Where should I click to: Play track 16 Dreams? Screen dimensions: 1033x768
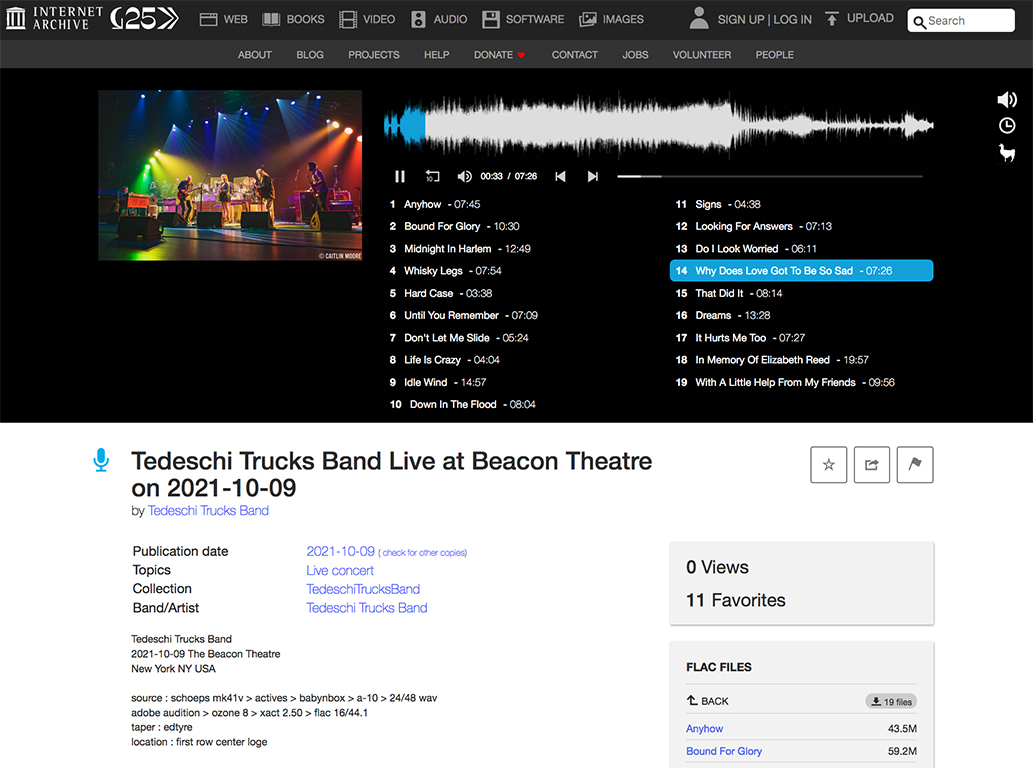(723, 315)
